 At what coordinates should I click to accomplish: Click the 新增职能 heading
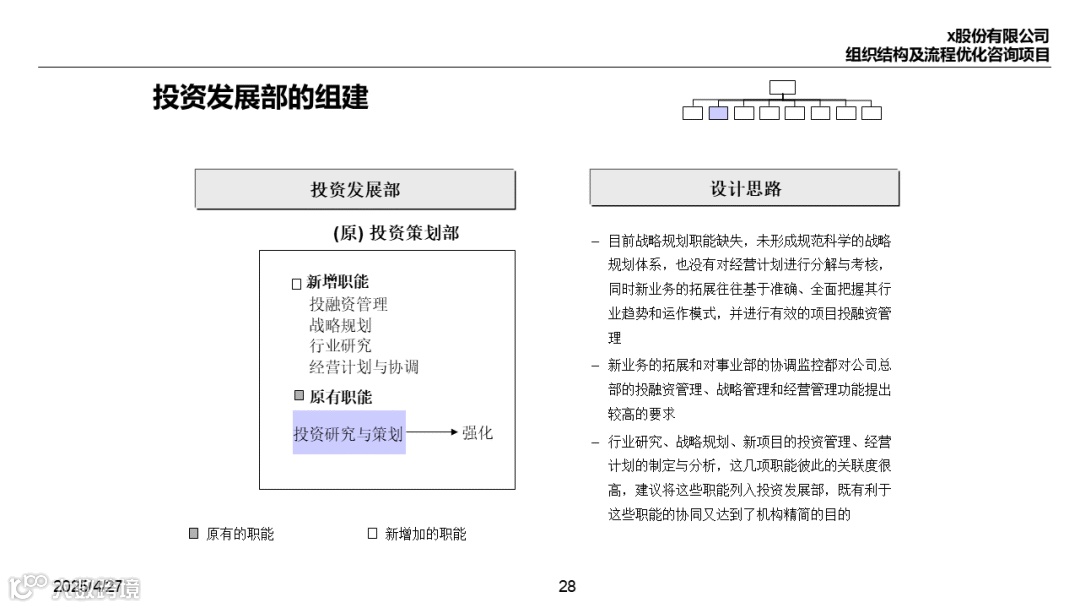pos(338,282)
